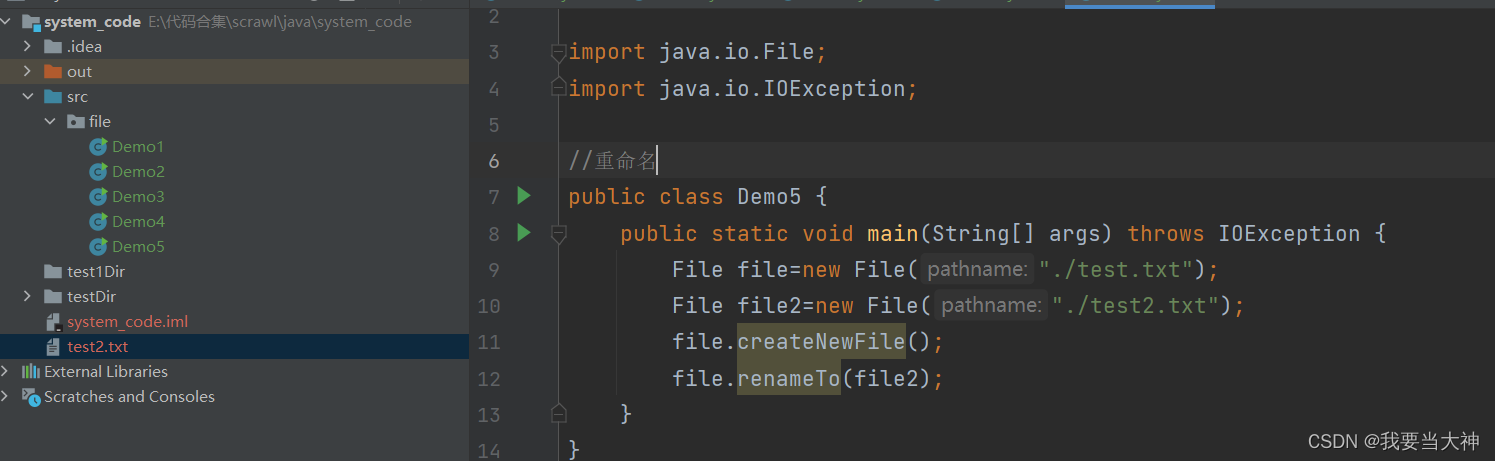The height and width of the screenshot is (461, 1495).
Task: Run main method from gutter arrow
Action: pos(523,233)
